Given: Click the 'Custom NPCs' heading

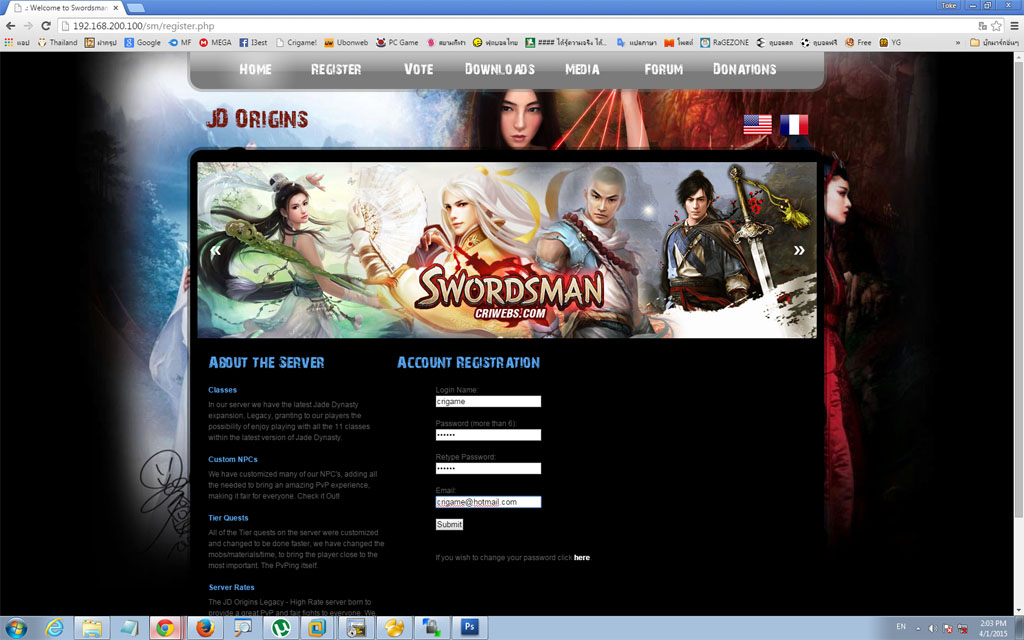Looking at the screenshot, I should coord(233,460).
